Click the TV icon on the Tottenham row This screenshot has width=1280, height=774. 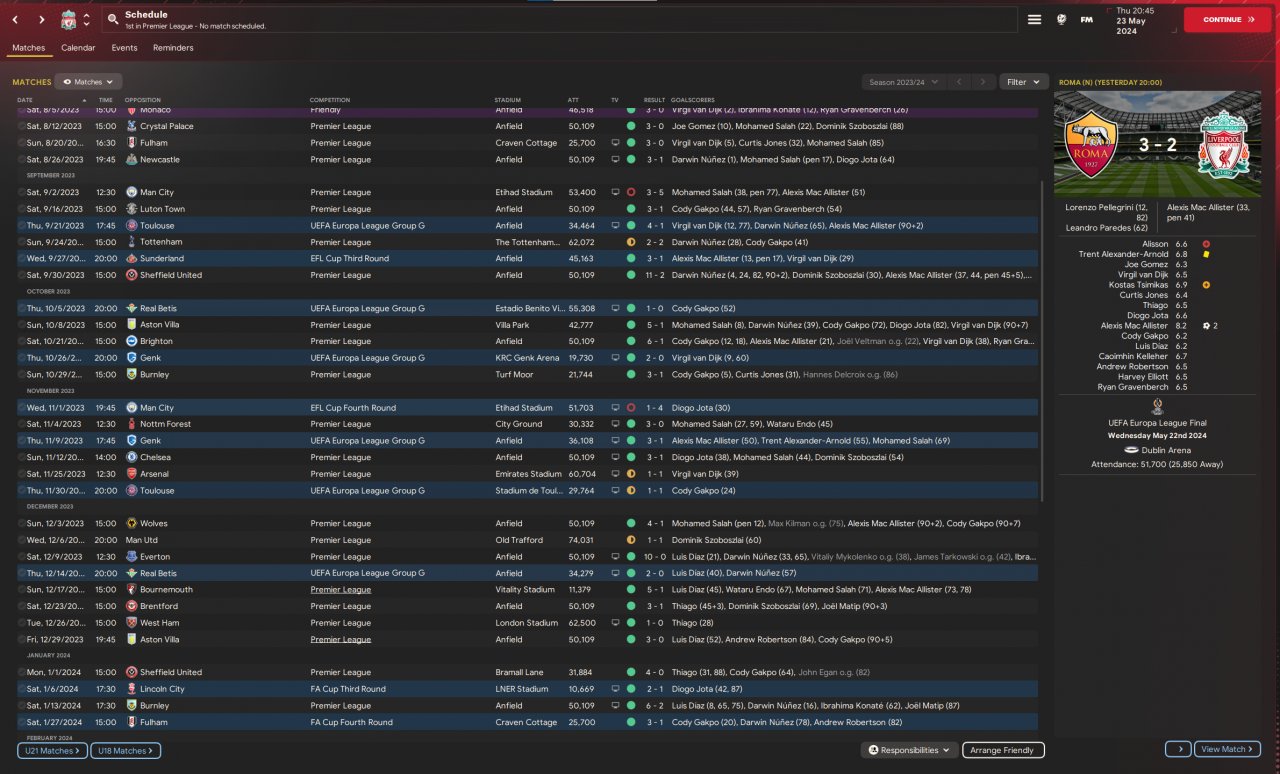tap(616, 242)
